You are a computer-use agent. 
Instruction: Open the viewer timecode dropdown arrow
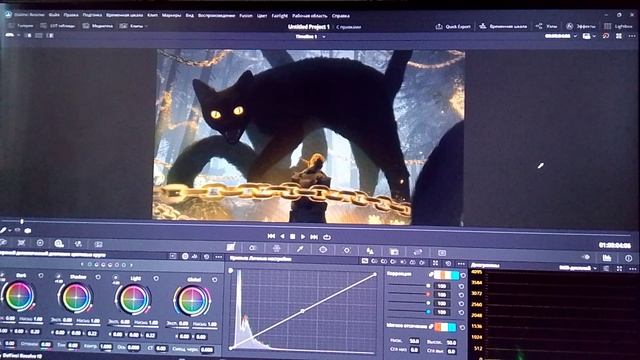(x=575, y=36)
